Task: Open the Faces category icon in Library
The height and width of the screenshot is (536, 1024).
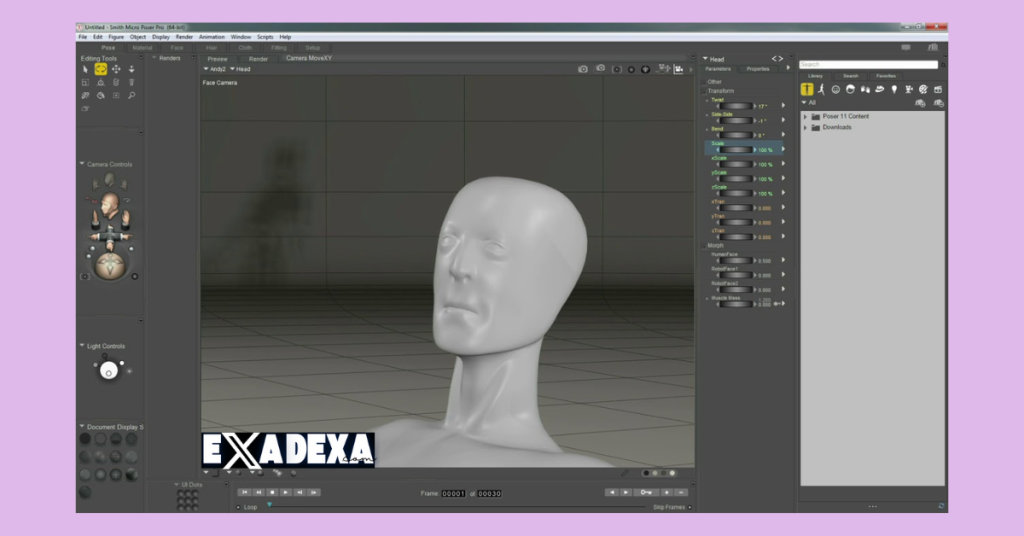Action: coord(836,89)
